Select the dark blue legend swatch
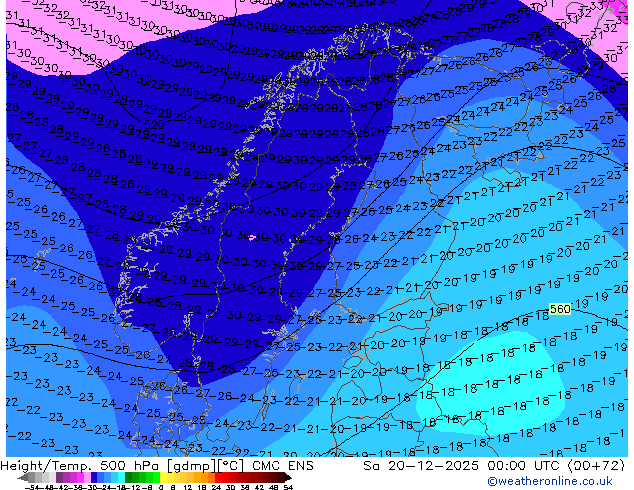 [94, 478]
